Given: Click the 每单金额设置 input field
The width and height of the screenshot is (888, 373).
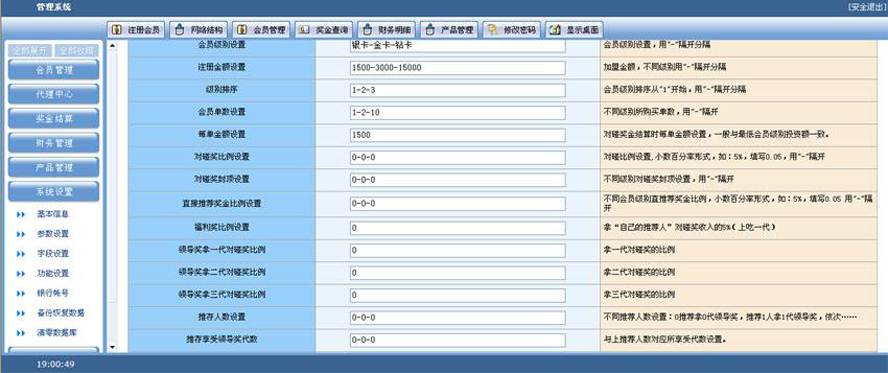Looking at the screenshot, I should click(458, 135).
